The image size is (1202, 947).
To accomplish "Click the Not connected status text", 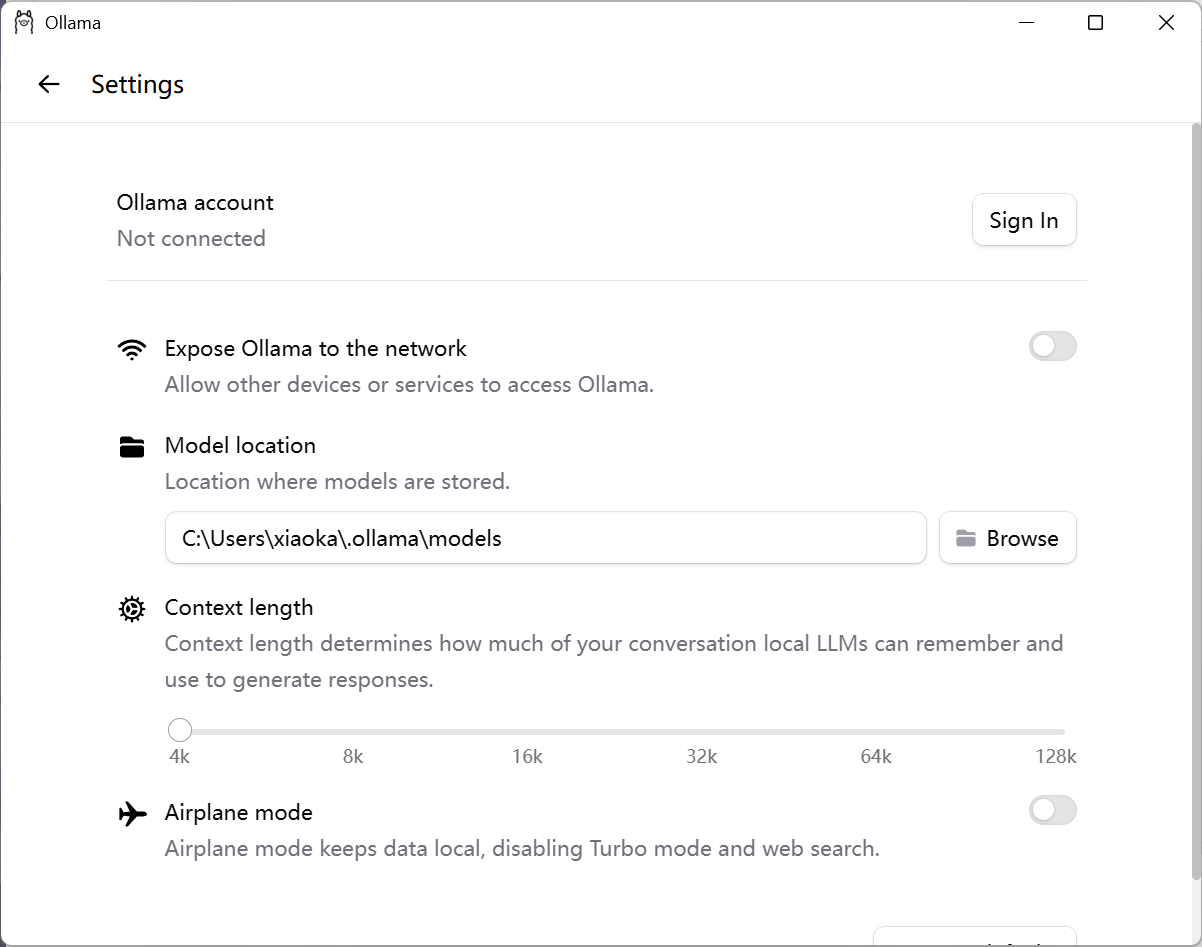I will coord(191,239).
